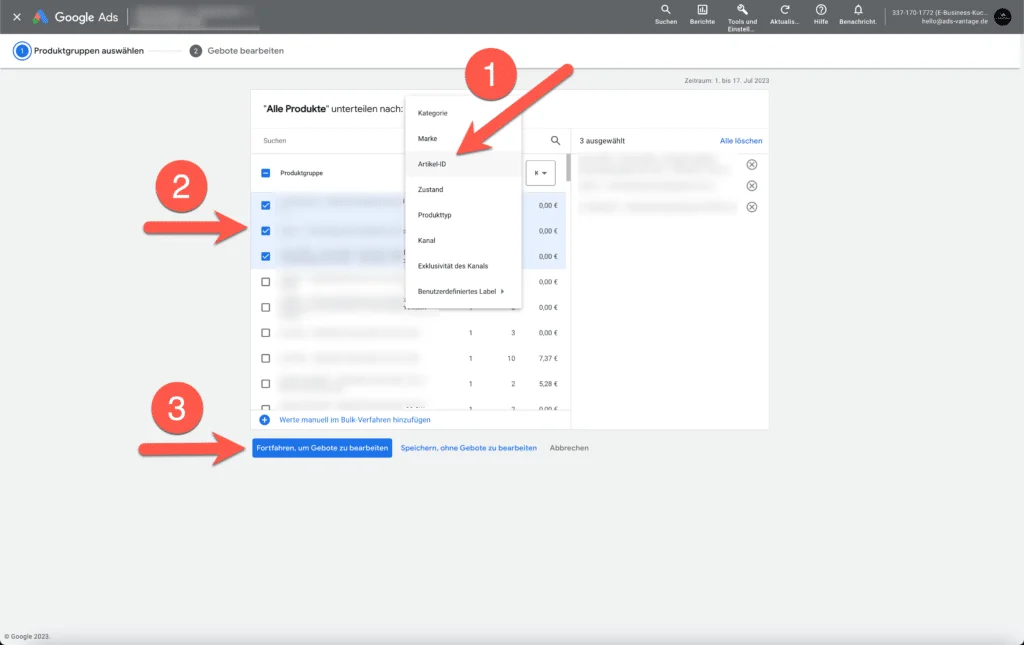1024x645 pixels.
Task: Select Produkttyp in the dropdown menu
Action: 463,215
